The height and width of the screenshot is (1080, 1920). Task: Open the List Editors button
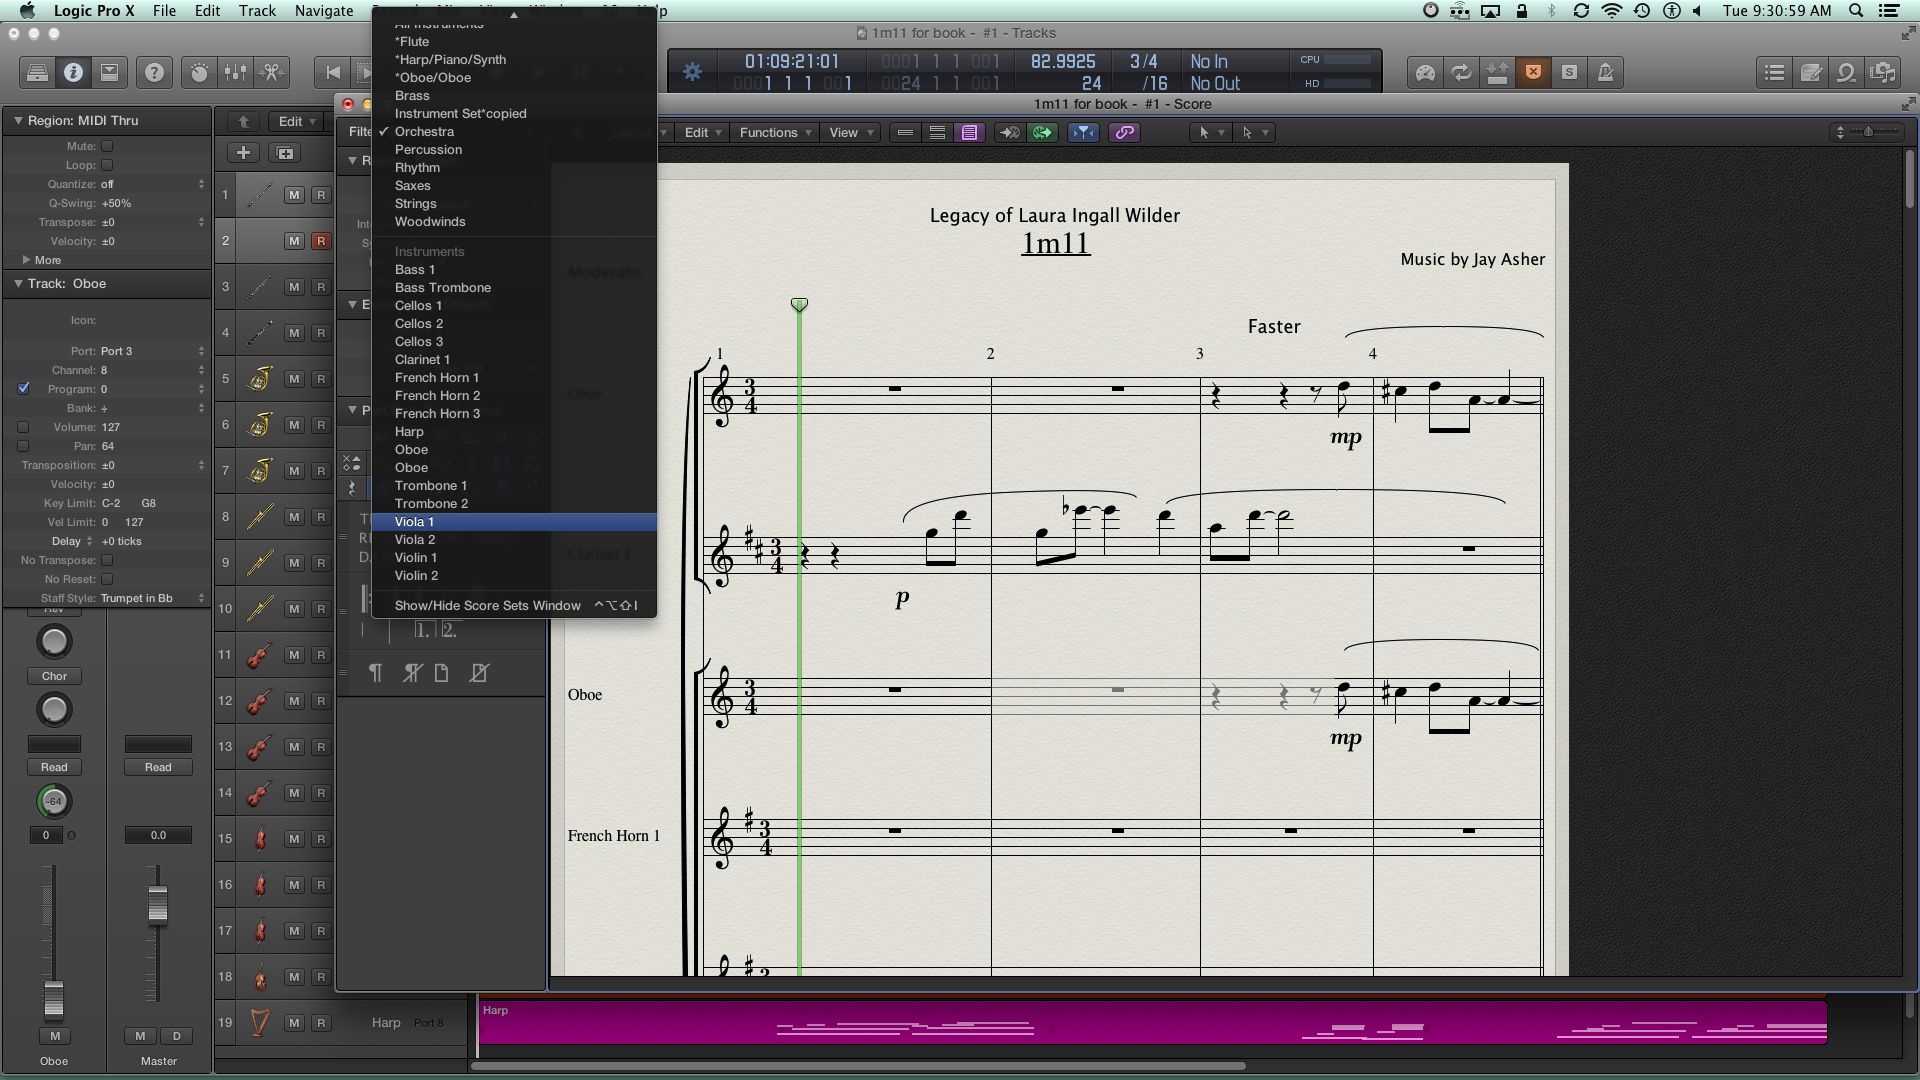click(1774, 72)
